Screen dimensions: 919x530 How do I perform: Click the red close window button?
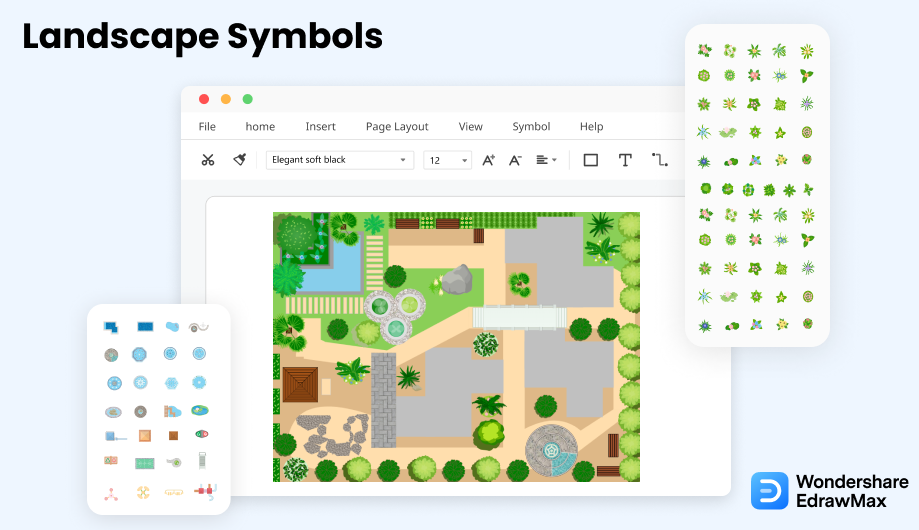[x=204, y=99]
